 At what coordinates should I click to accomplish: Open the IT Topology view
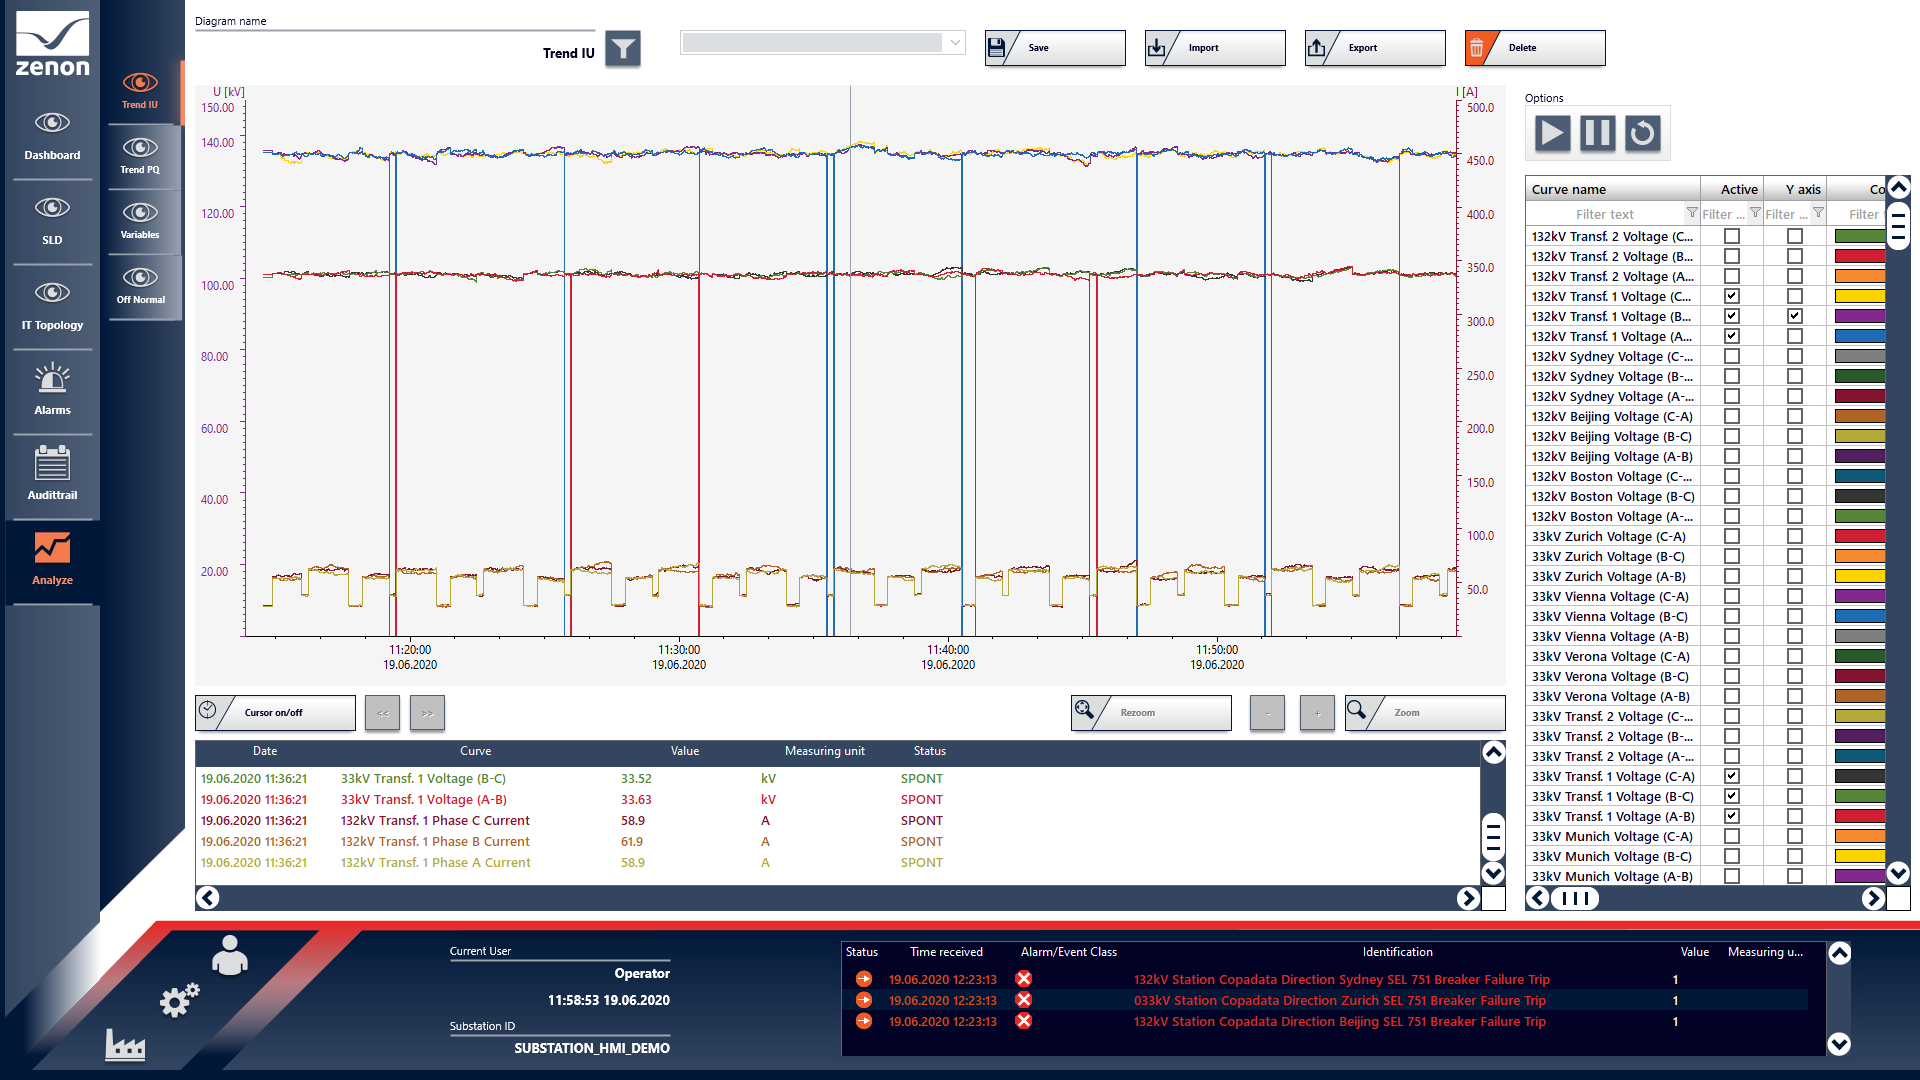52,305
